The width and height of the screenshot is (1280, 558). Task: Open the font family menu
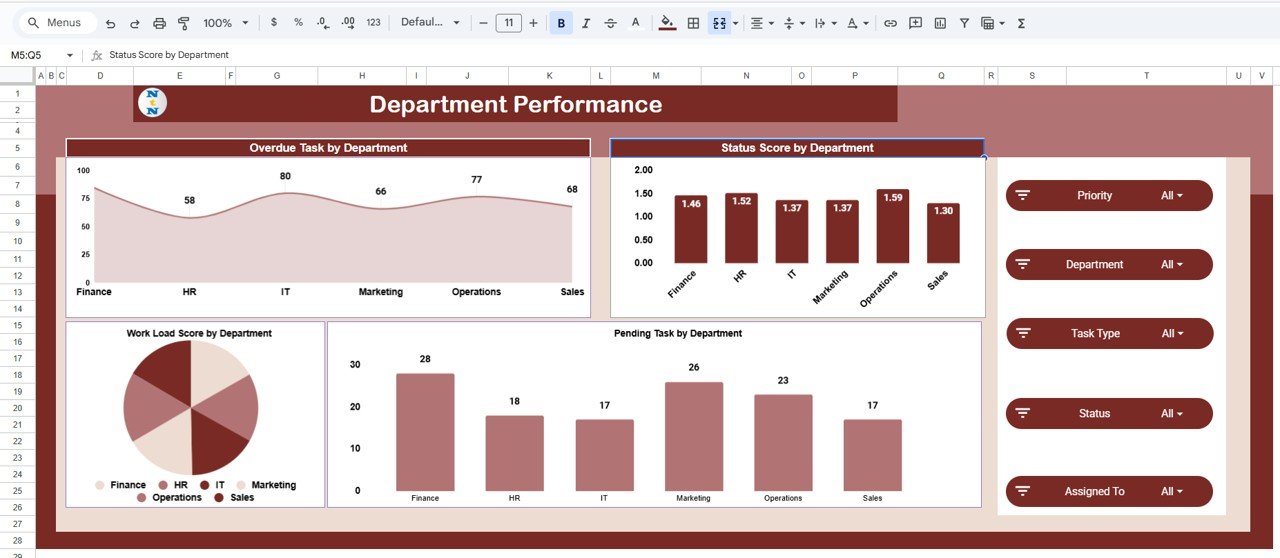pos(430,23)
